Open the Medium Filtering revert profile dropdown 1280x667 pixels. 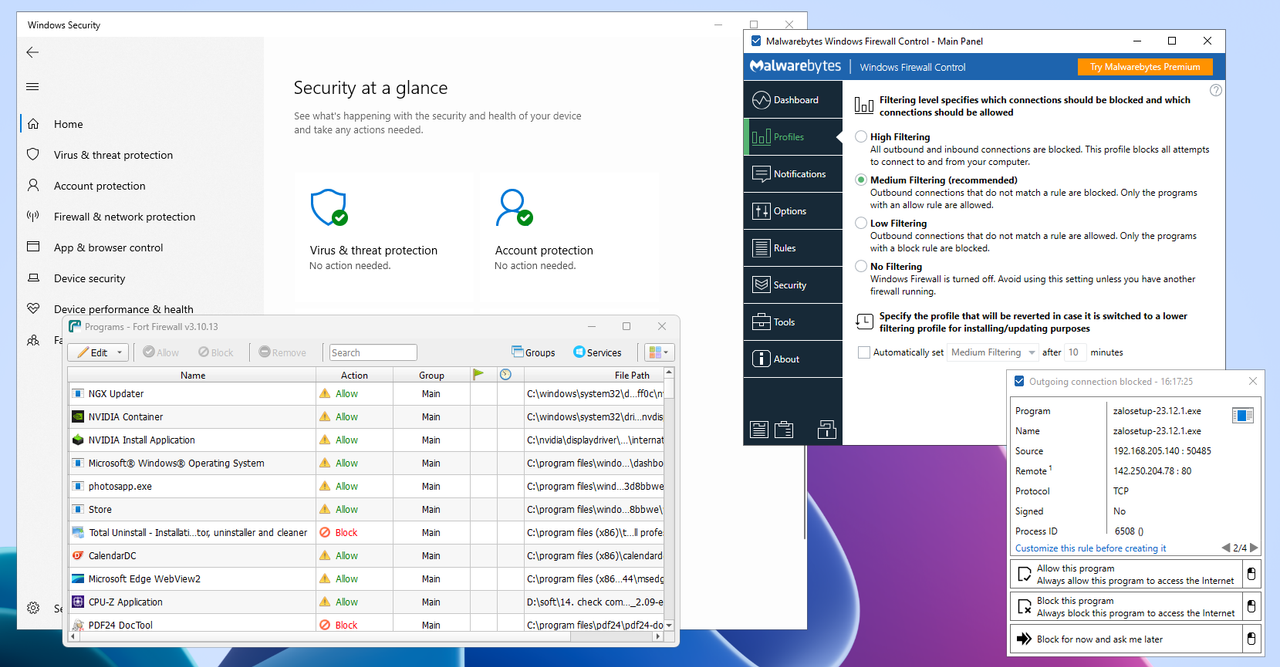pyautogui.click(x=992, y=352)
